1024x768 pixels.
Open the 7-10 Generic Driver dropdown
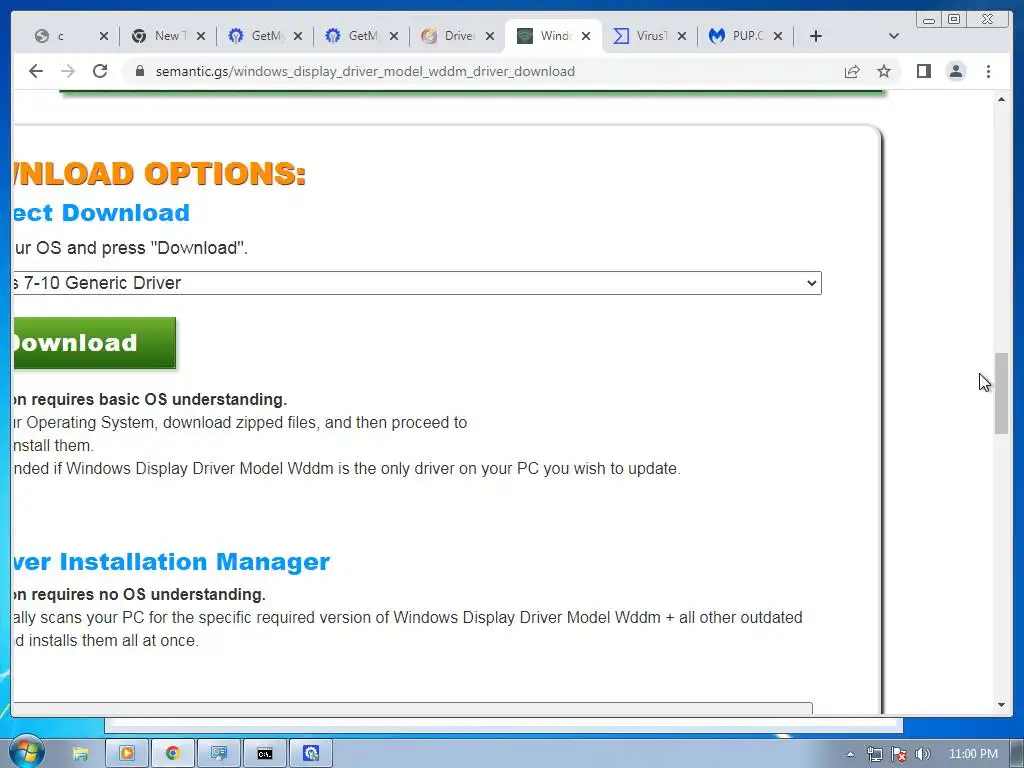tap(416, 283)
